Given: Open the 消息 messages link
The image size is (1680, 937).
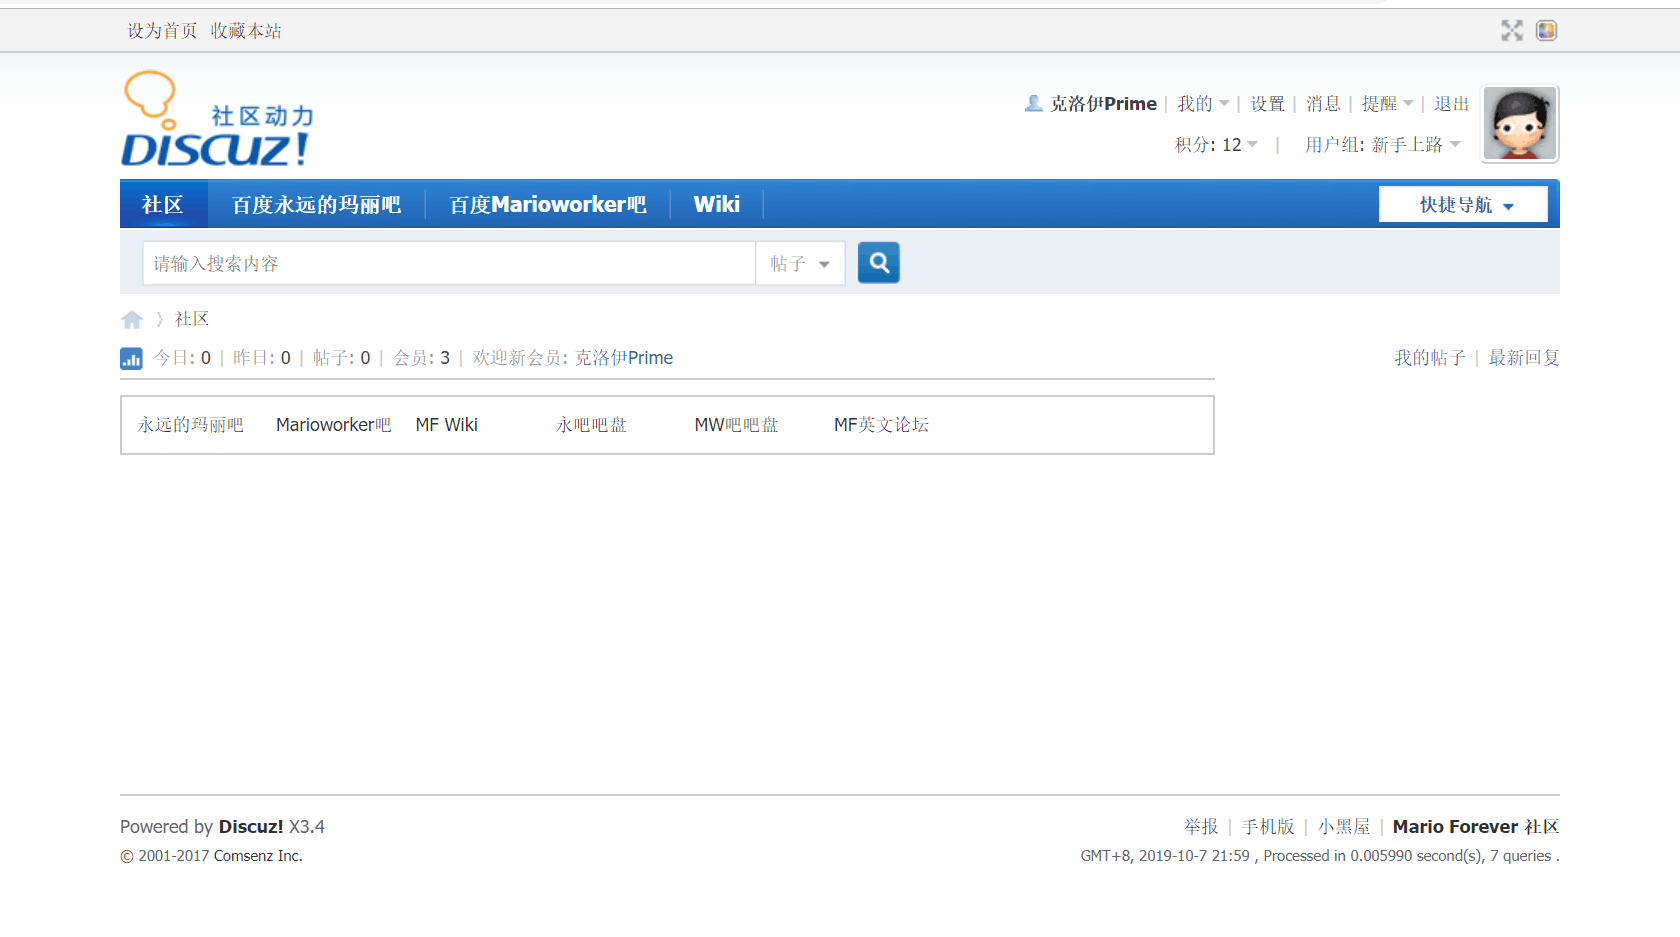Looking at the screenshot, I should tap(1323, 103).
